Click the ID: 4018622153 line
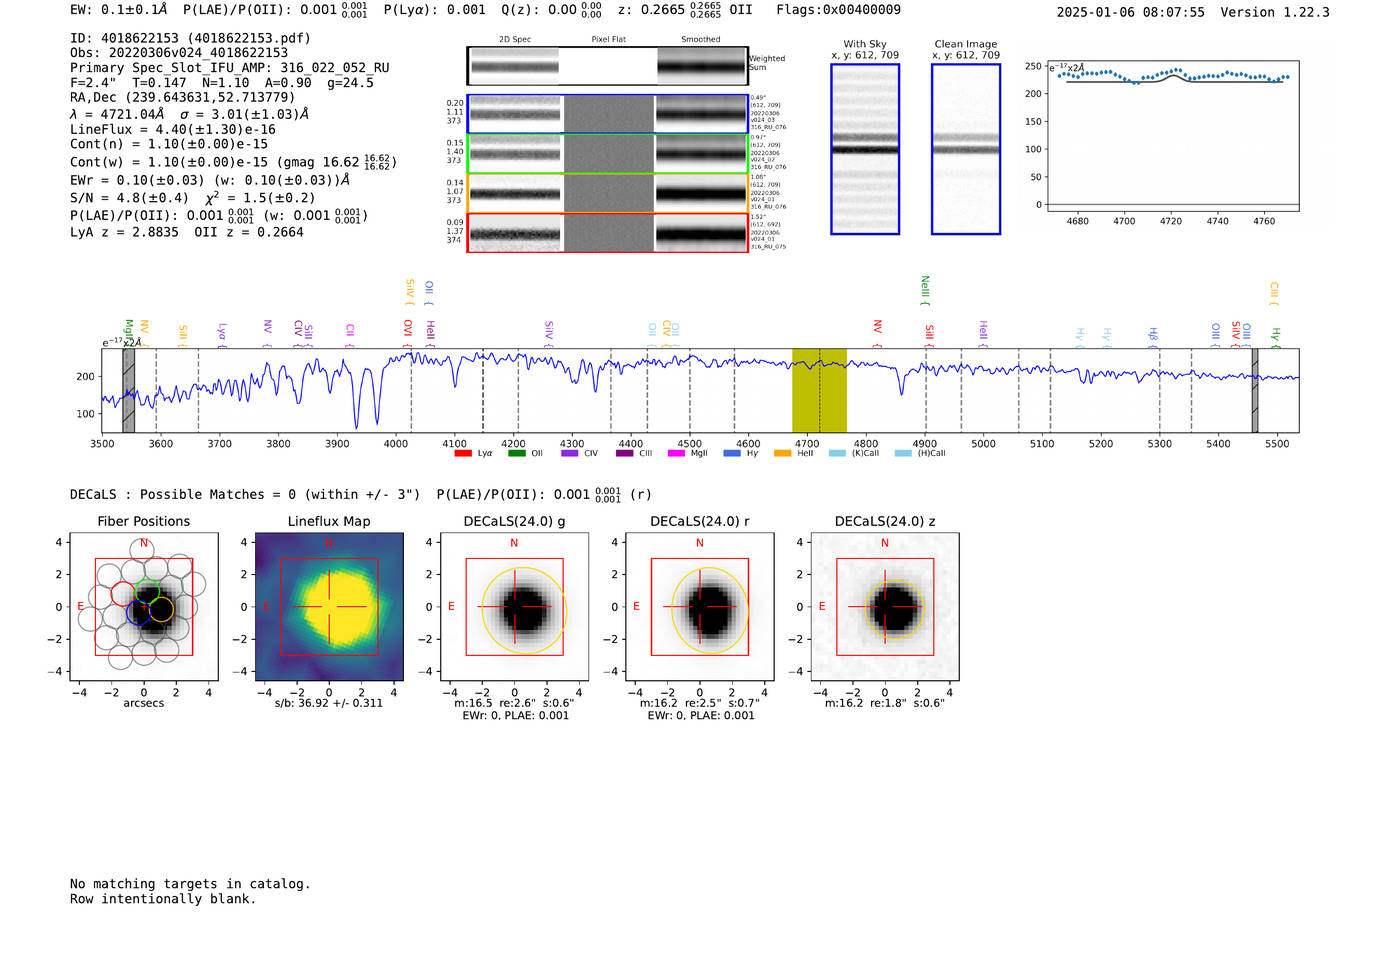The width and height of the screenshot is (1400, 953). [190, 38]
